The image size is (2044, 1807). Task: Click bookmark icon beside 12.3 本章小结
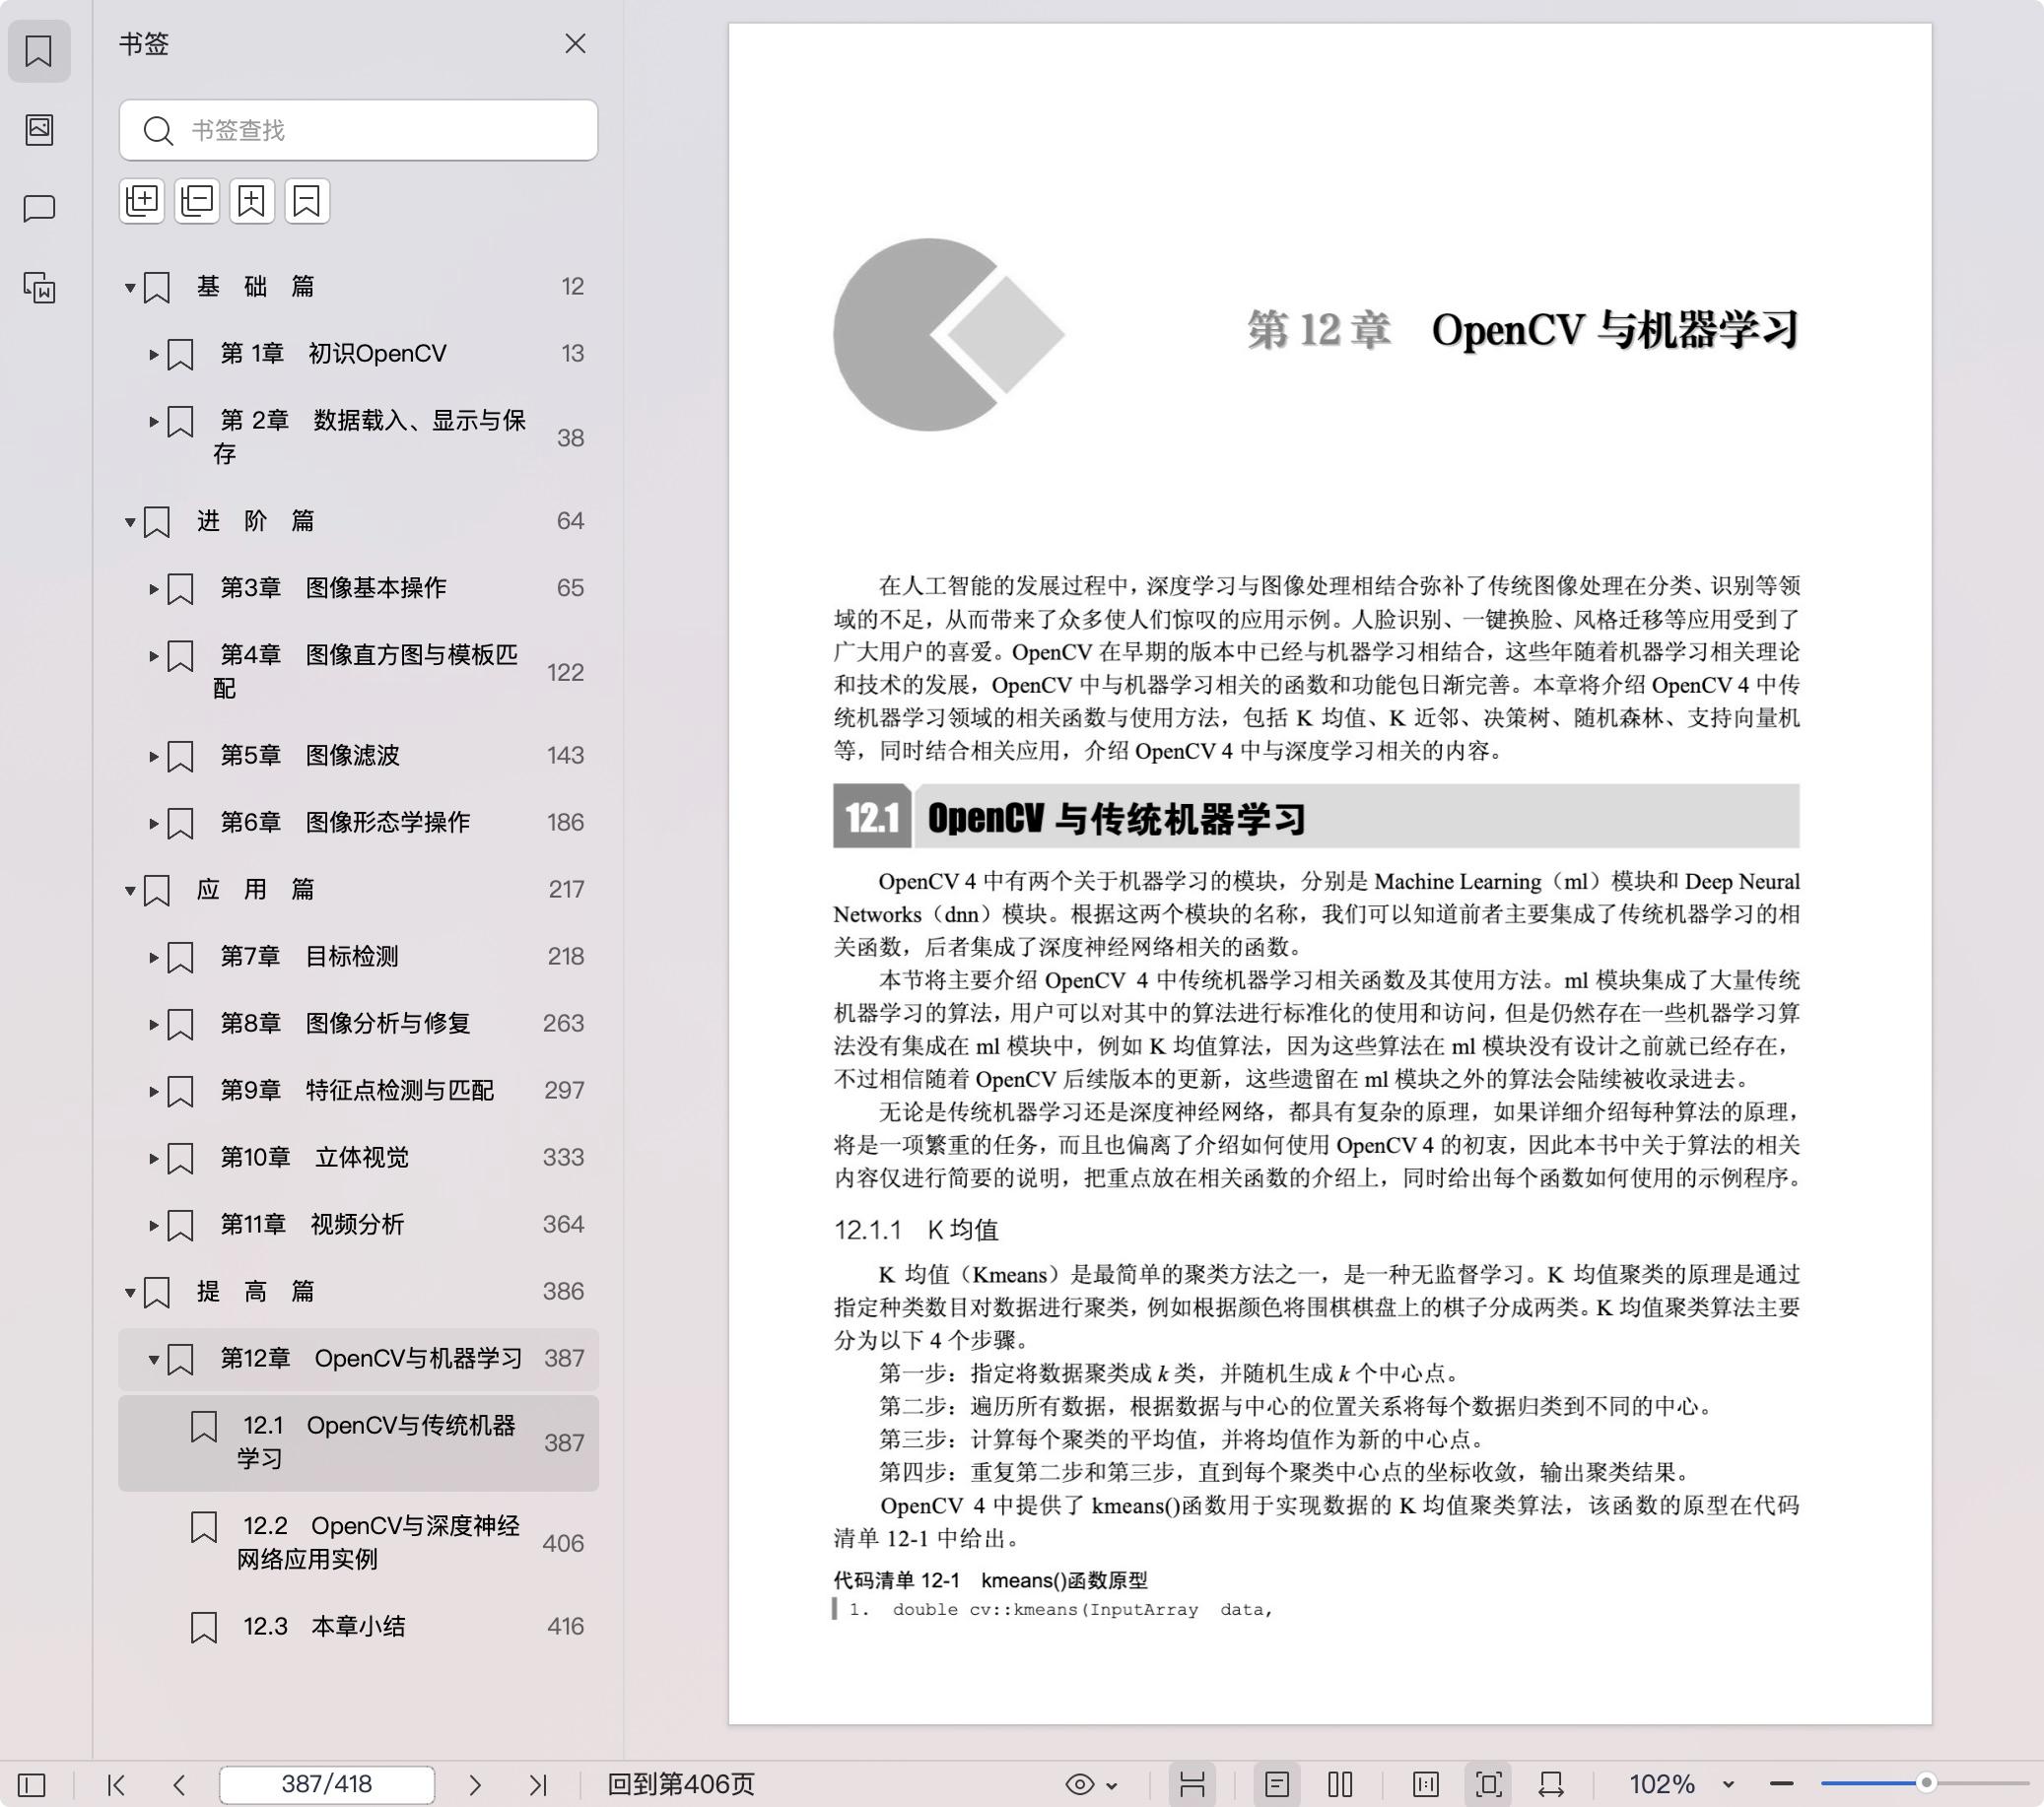coord(204,1627)
